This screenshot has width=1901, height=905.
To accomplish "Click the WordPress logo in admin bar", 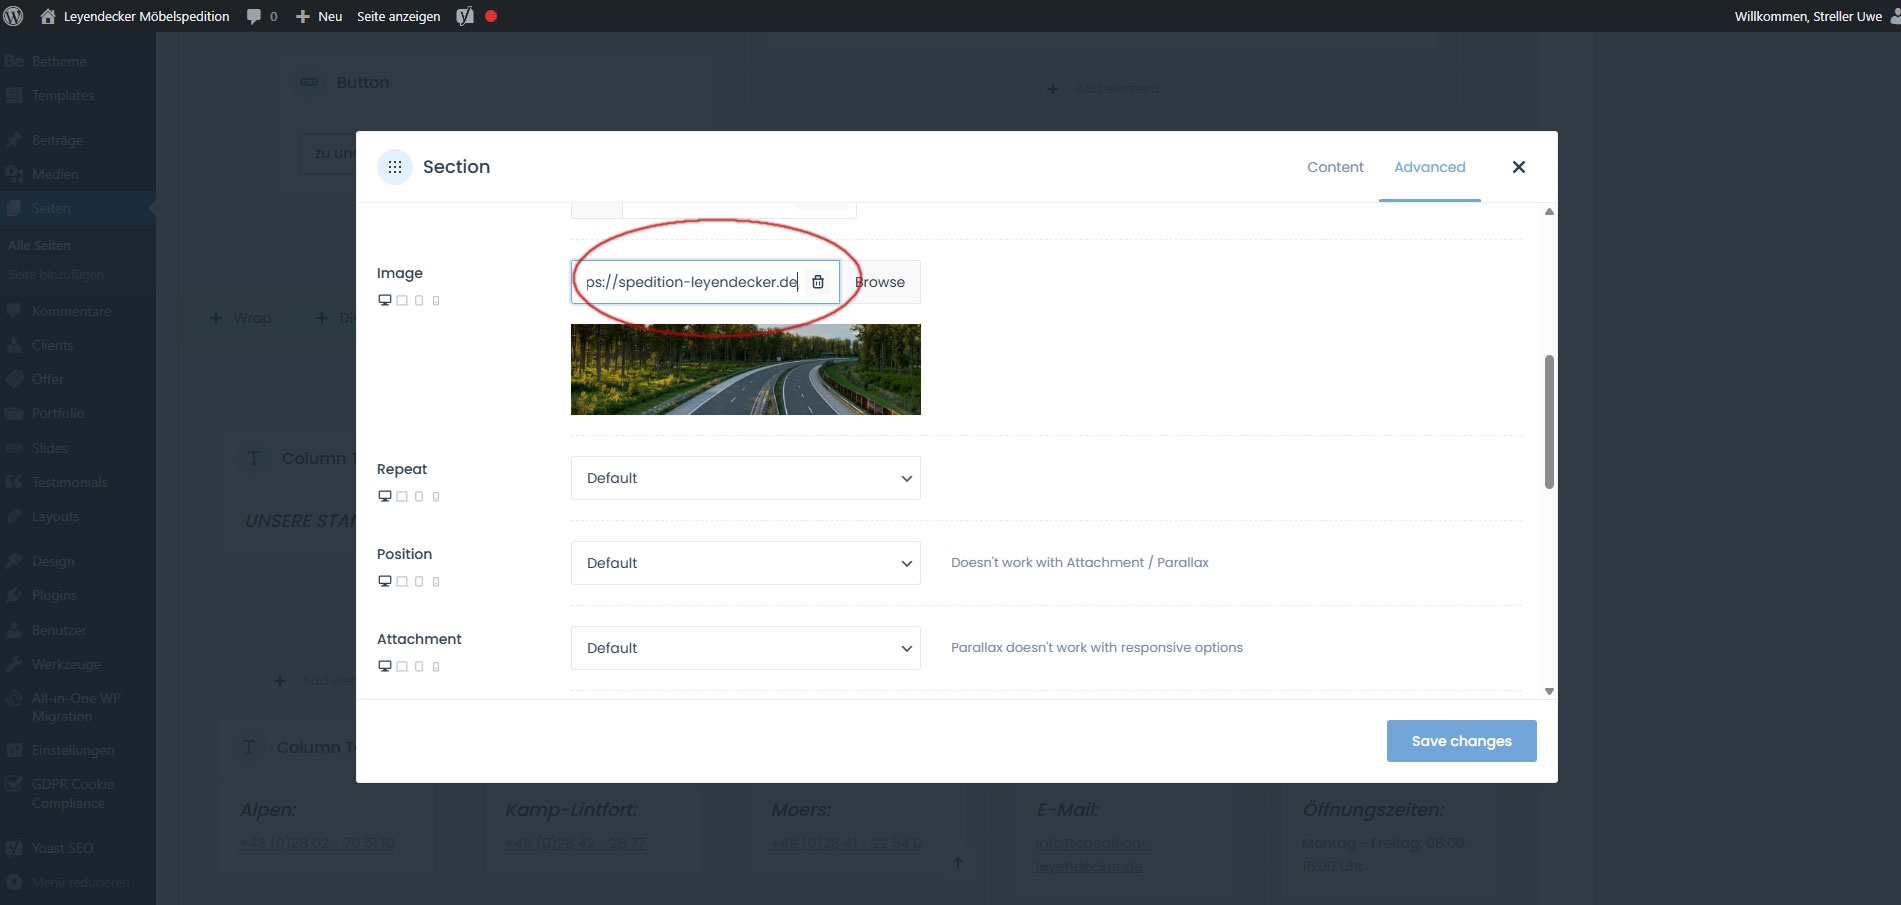I will click(14, 16).
